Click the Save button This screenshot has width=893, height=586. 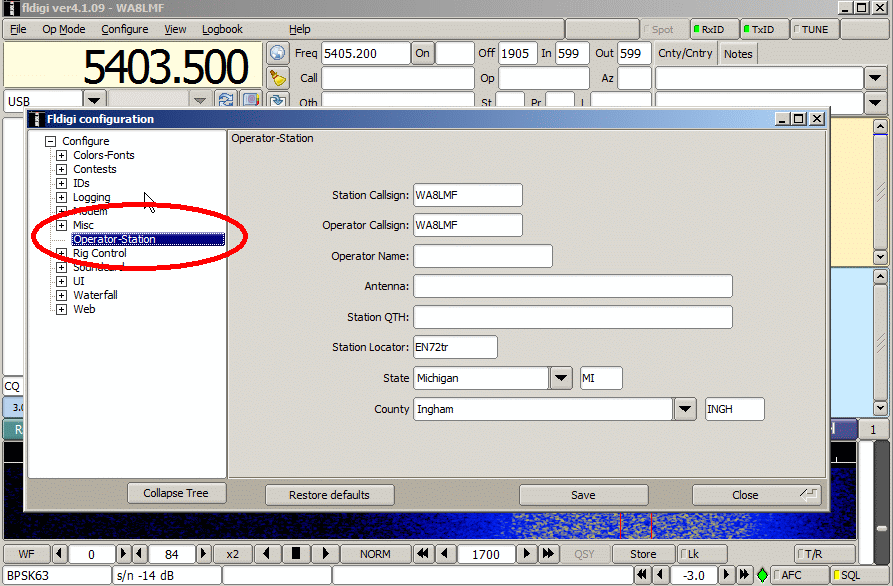[583, 495]
